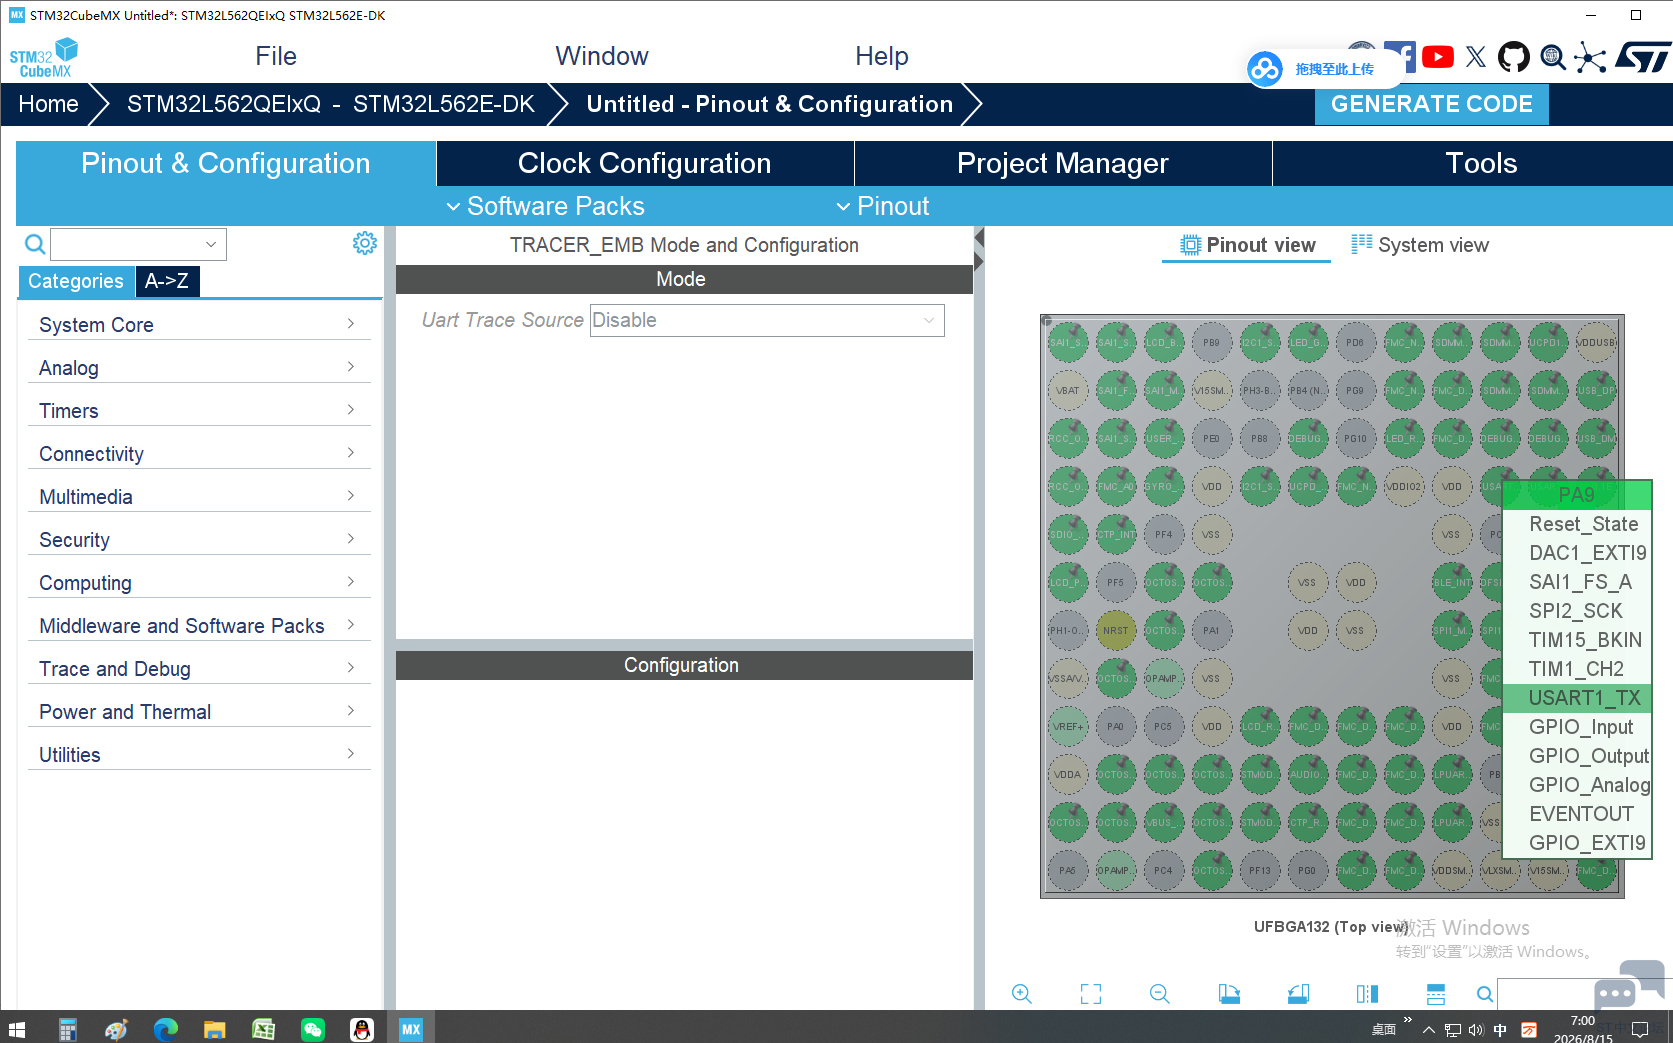Switch to Clock Configuration tab
This screenshot has height=1043, width=1673.
pos(645,163)
